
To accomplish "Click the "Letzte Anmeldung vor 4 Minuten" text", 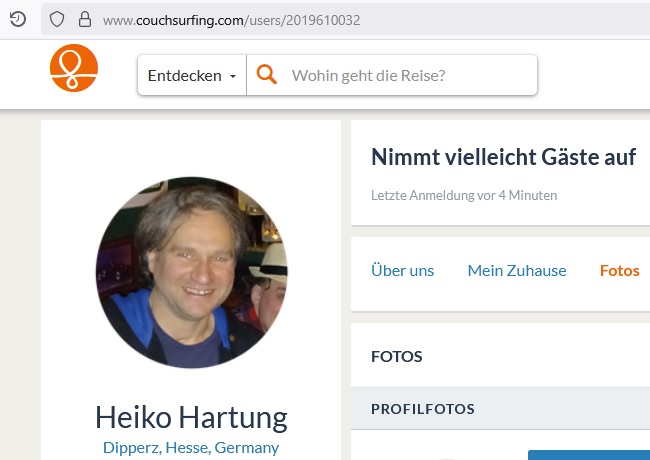I will [463, 195].
